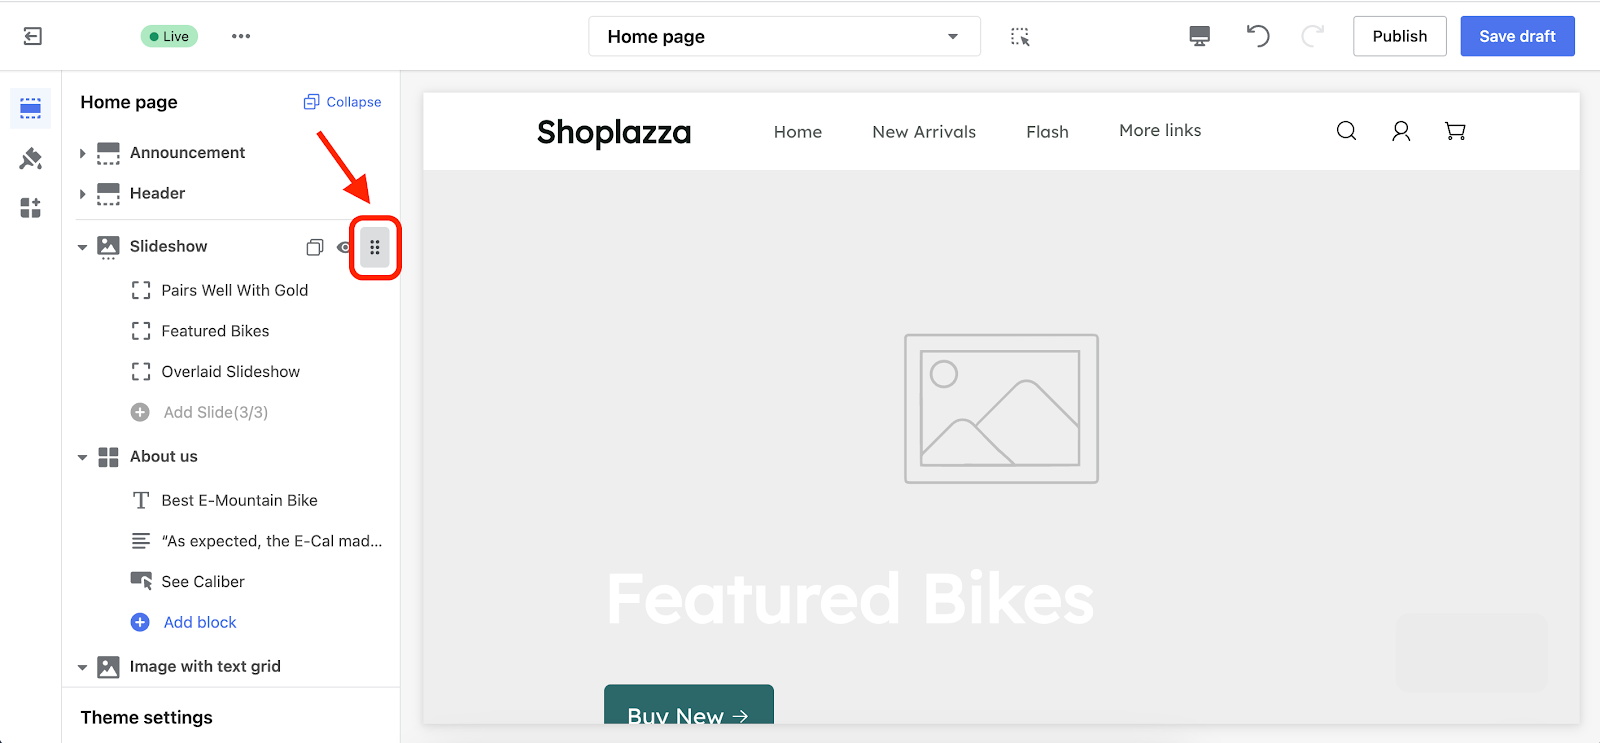1600x743 pixels.
Task: Undo the last change
Action: (x=1258, y=36)
